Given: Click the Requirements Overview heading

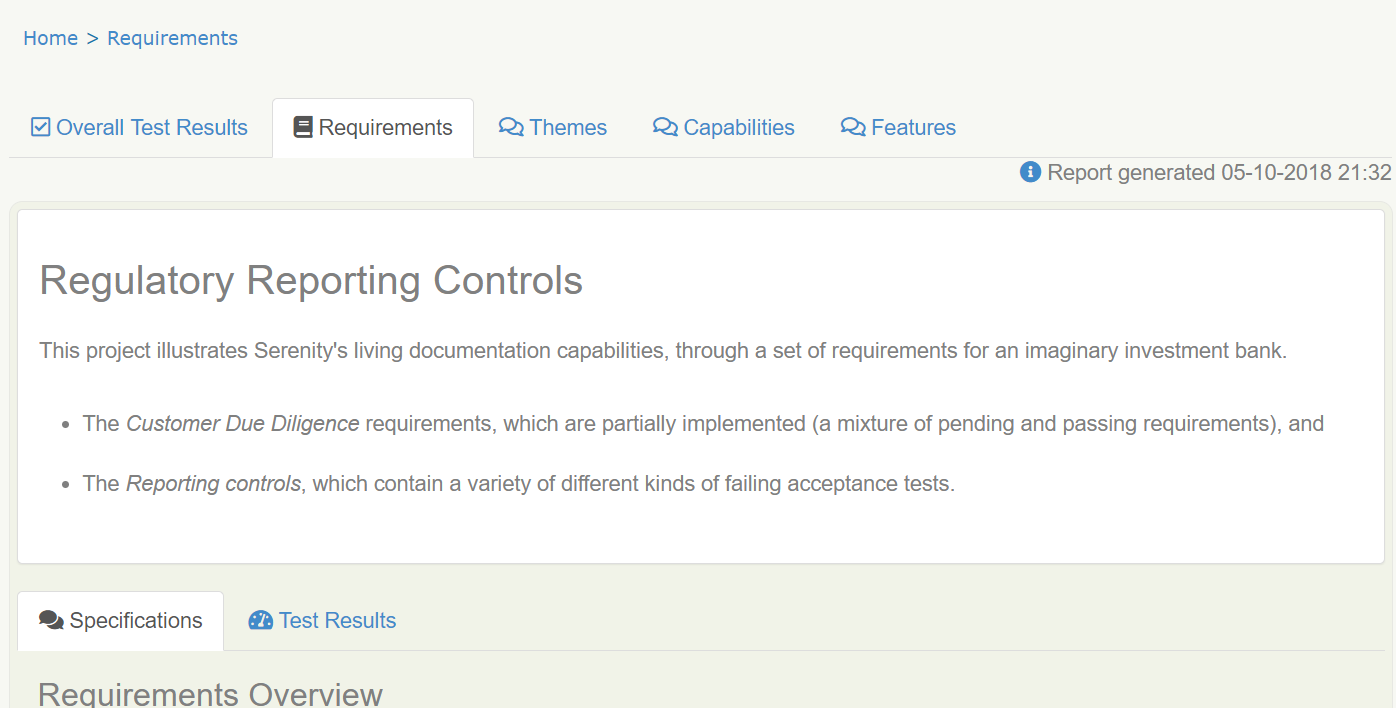Looking at the screenshot, I should point(210,694).
